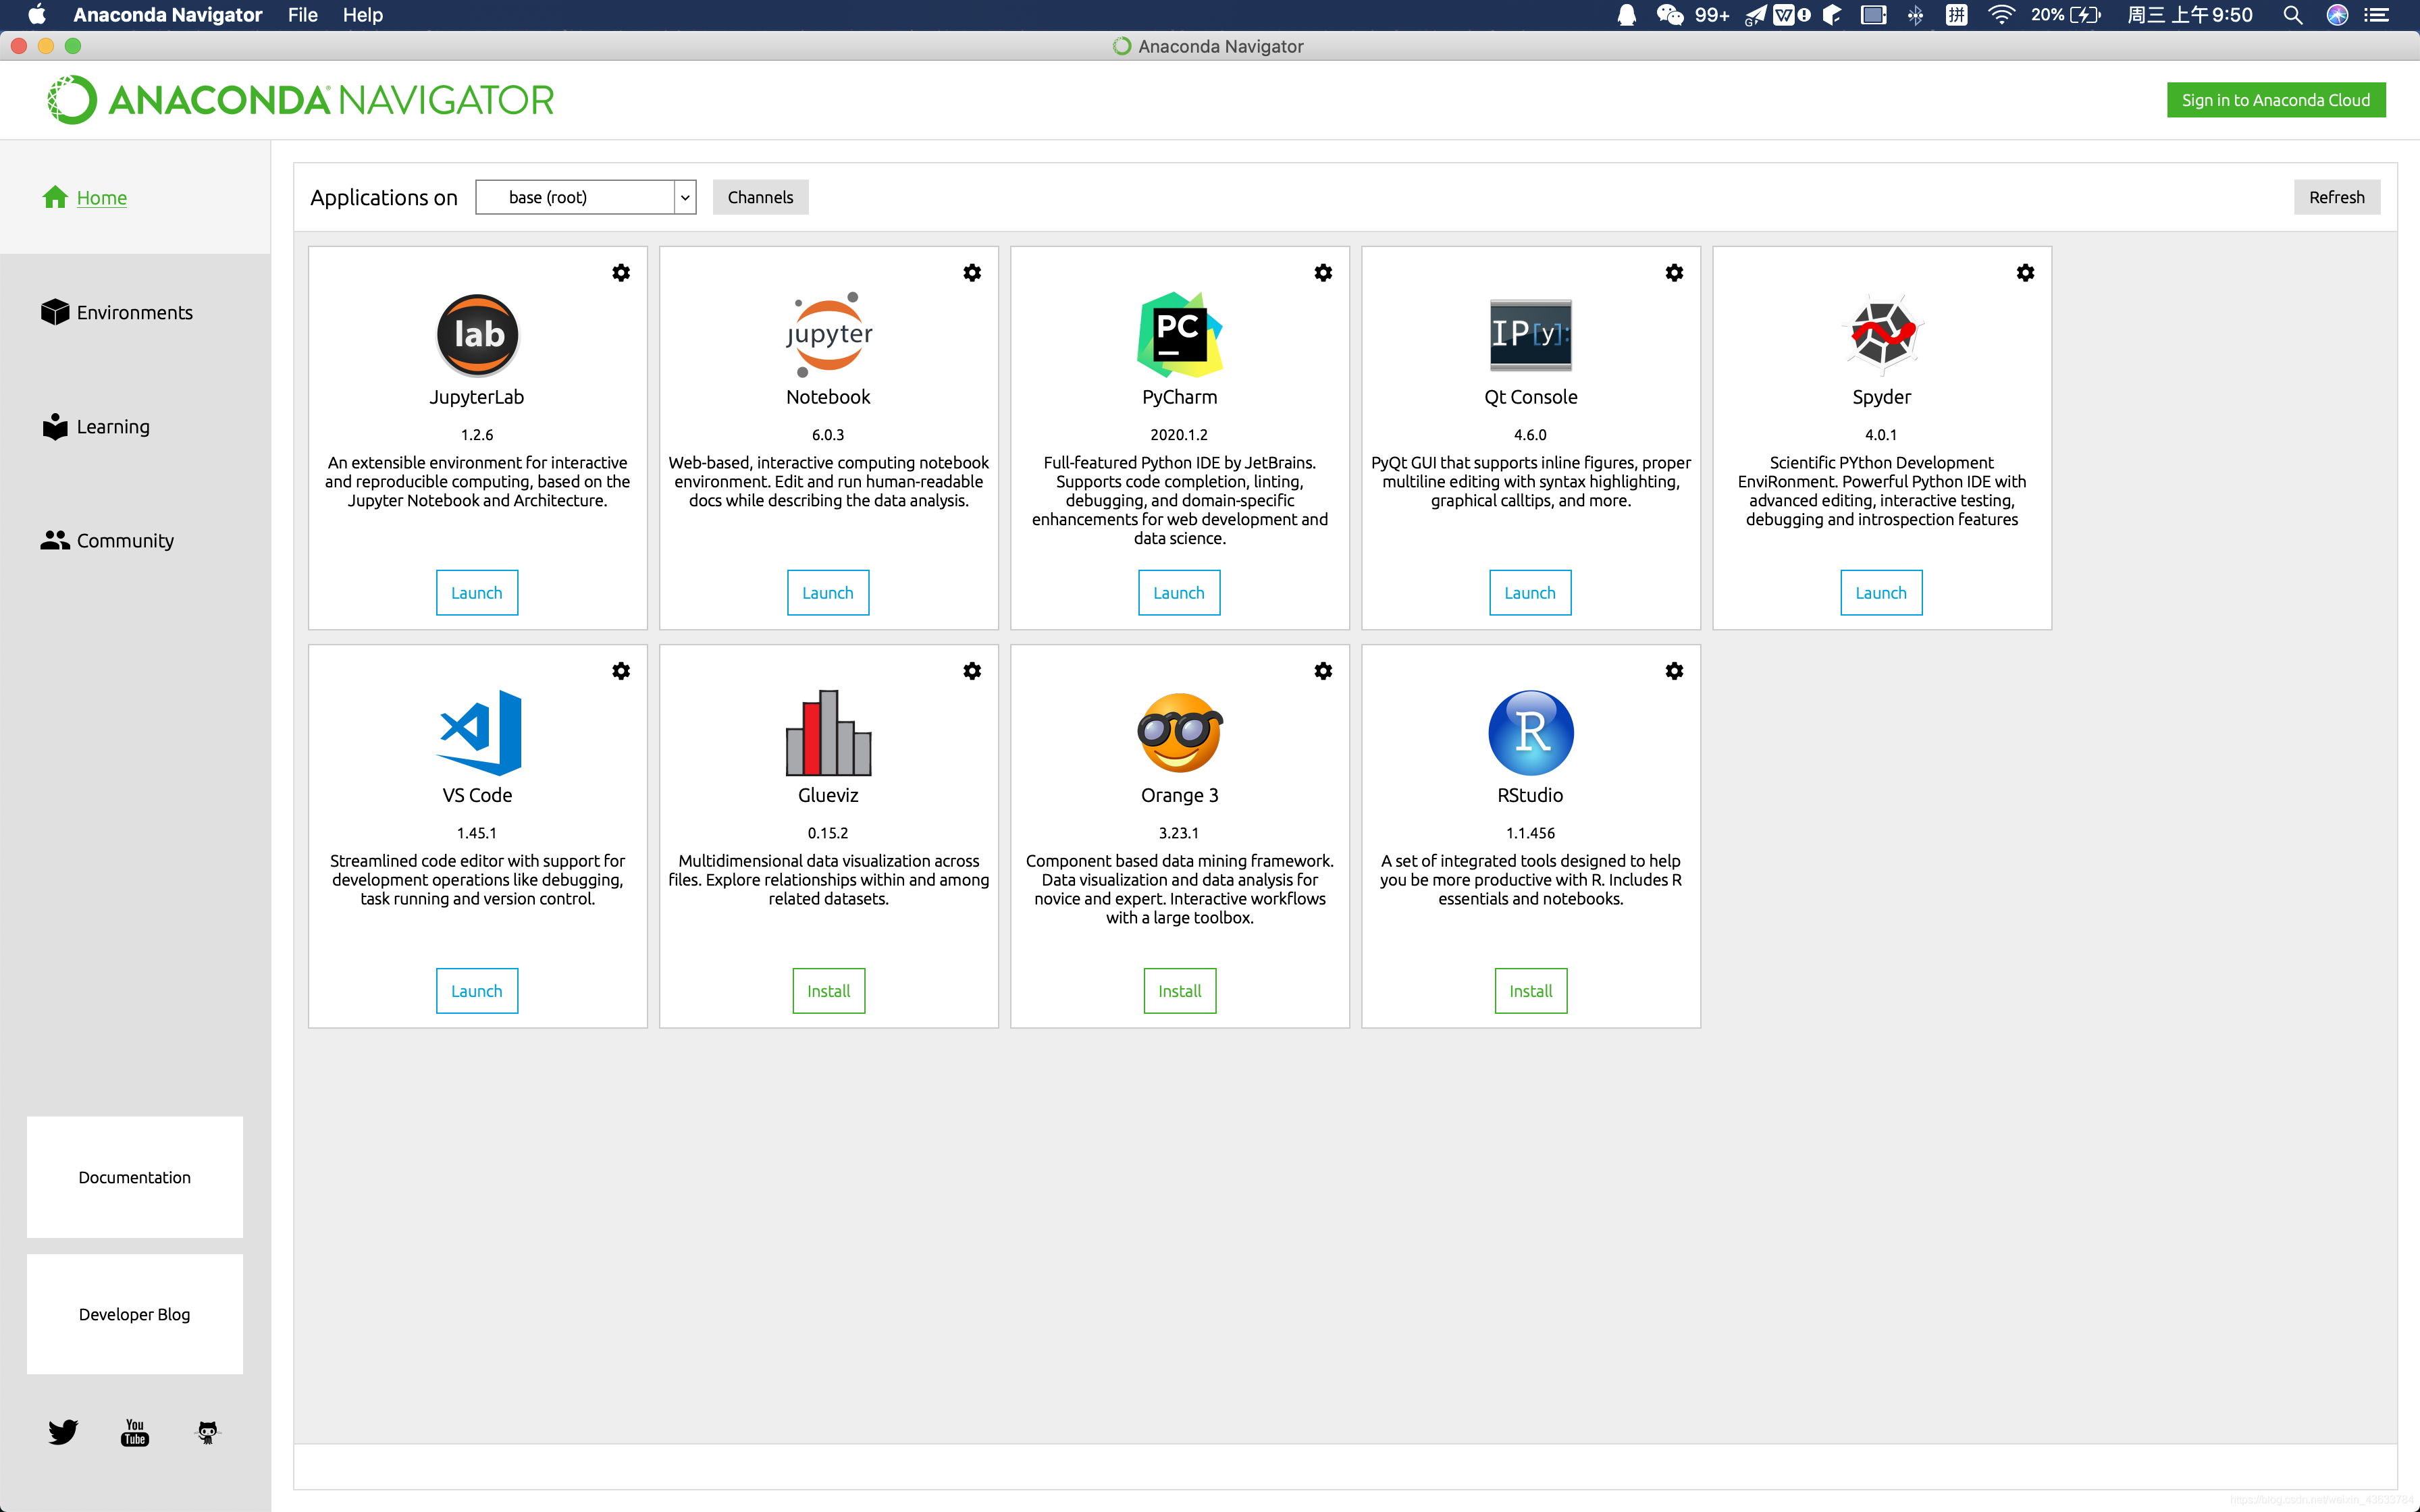The height and width of the screenshot is (1512, 2420).
Task: Open the Apple menu
Action: tap(37, 15)
